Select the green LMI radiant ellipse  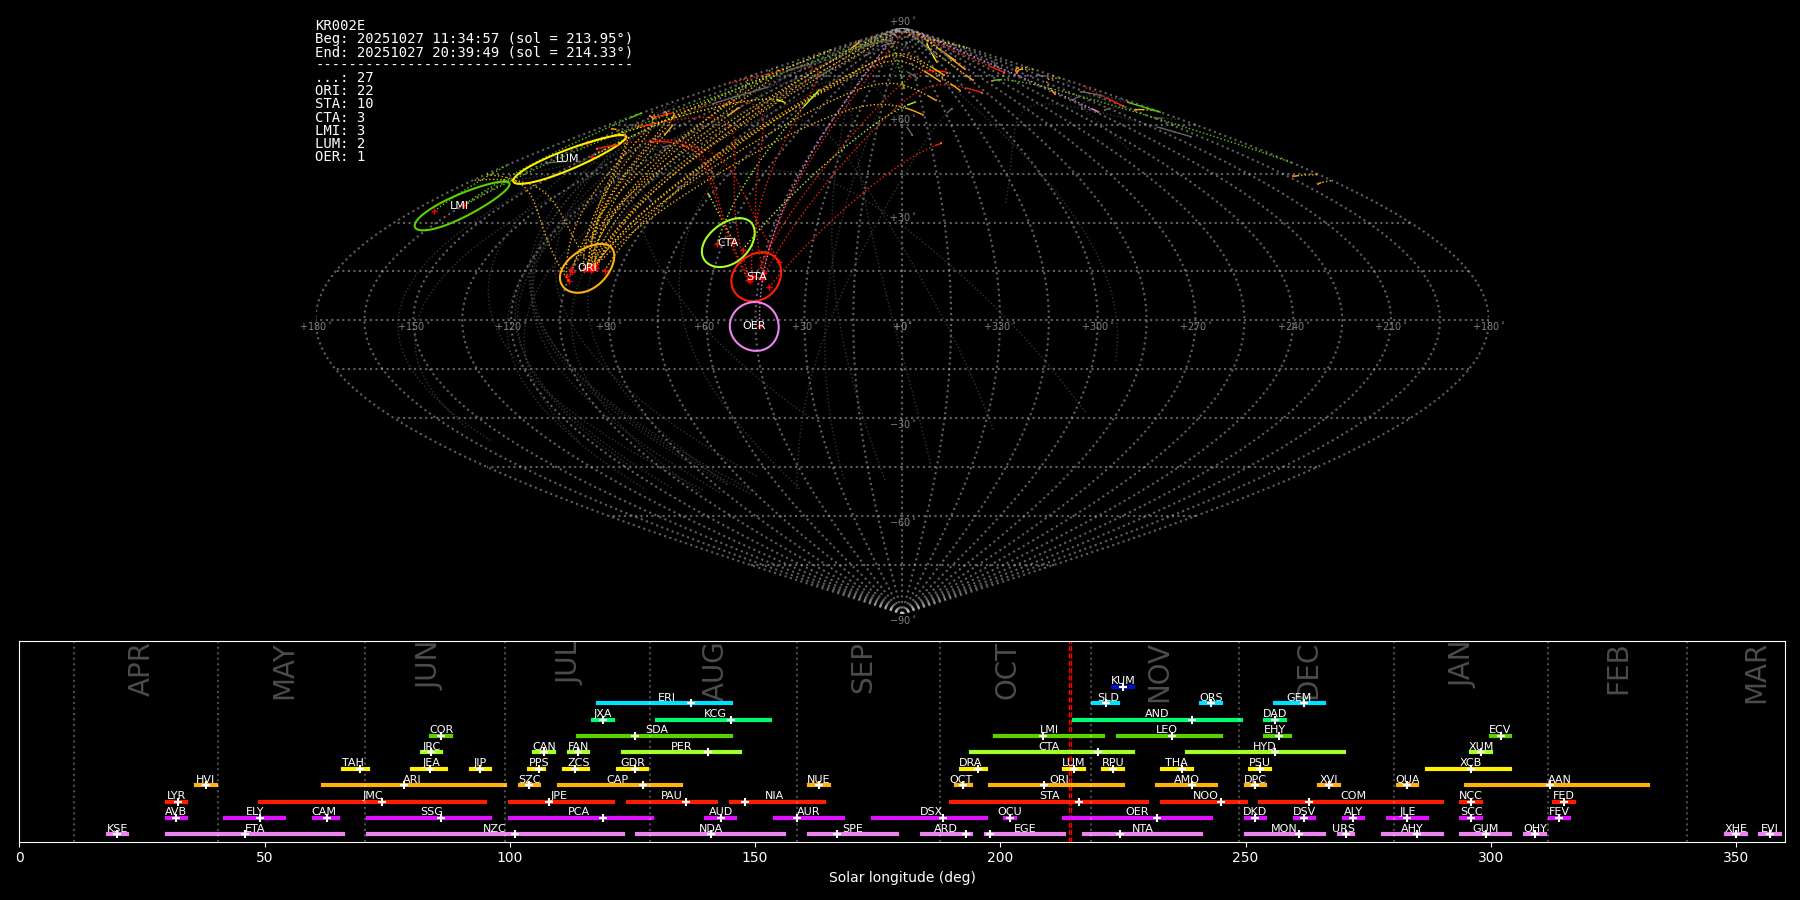(x=461, y=206)
